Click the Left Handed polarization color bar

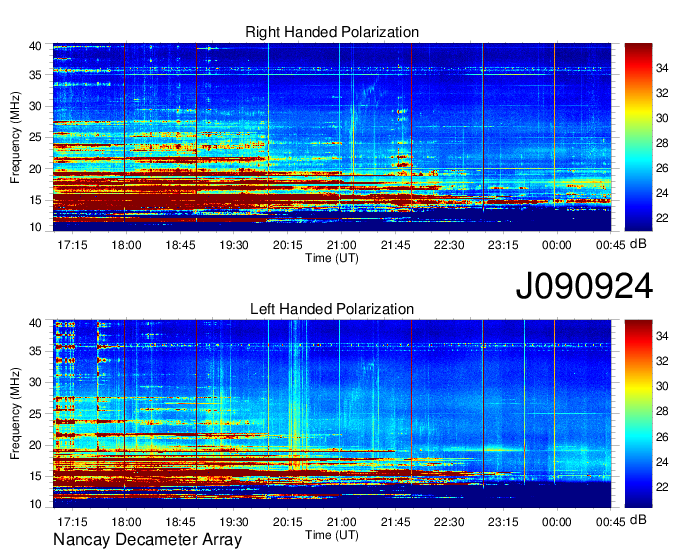coord(638,414)
